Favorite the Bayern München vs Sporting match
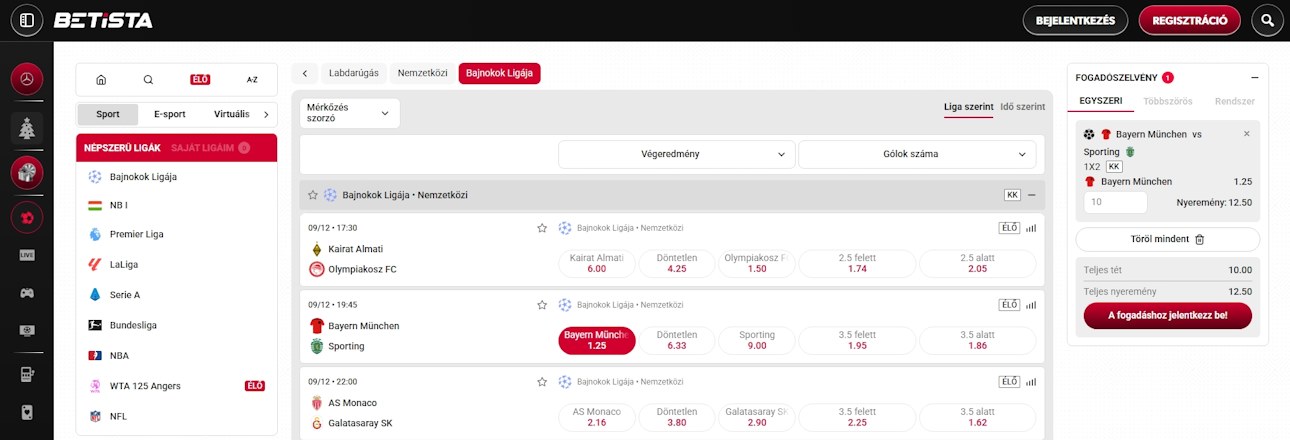 542,305
